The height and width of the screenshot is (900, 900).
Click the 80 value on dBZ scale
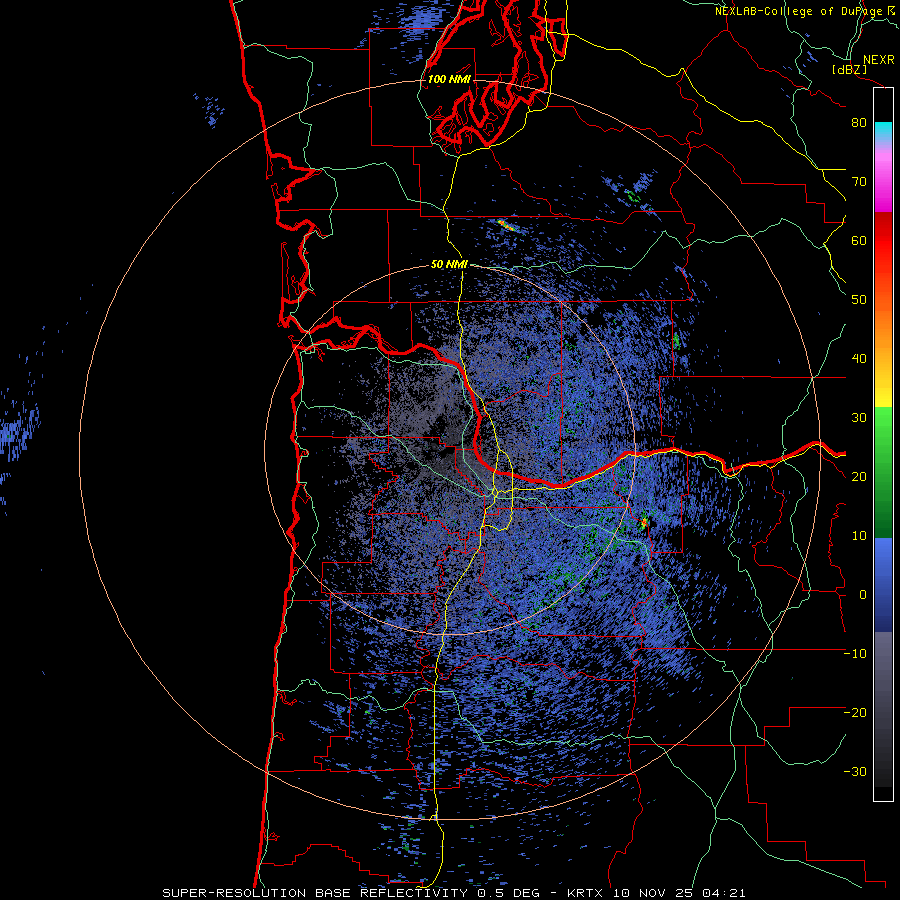(859, 123)
